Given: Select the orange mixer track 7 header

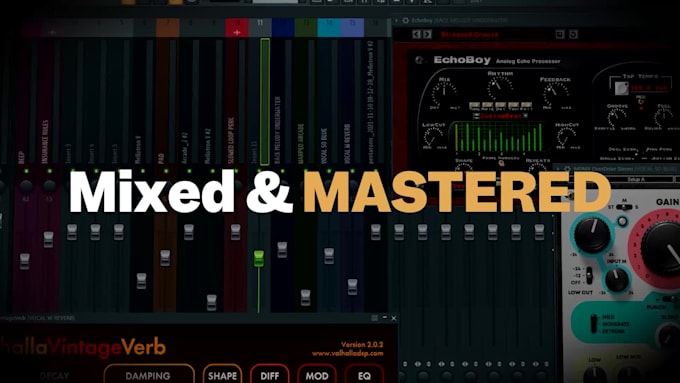Looking at the screenshot, I should pyautogui.click(x=168, y=27).
